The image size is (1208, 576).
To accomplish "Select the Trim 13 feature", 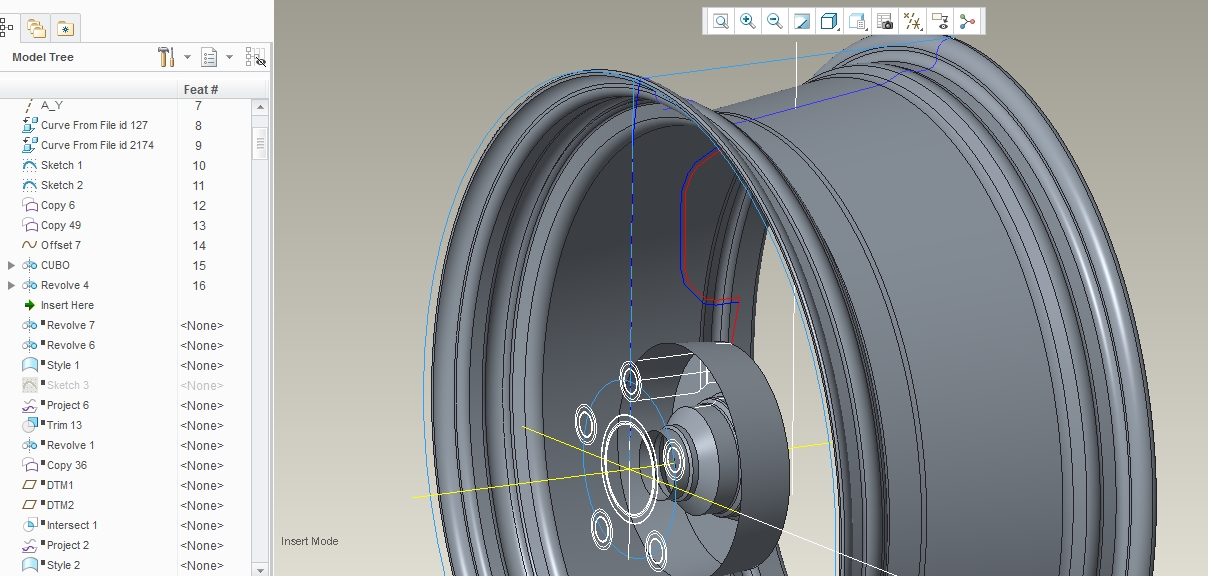I will click(64, 425).
